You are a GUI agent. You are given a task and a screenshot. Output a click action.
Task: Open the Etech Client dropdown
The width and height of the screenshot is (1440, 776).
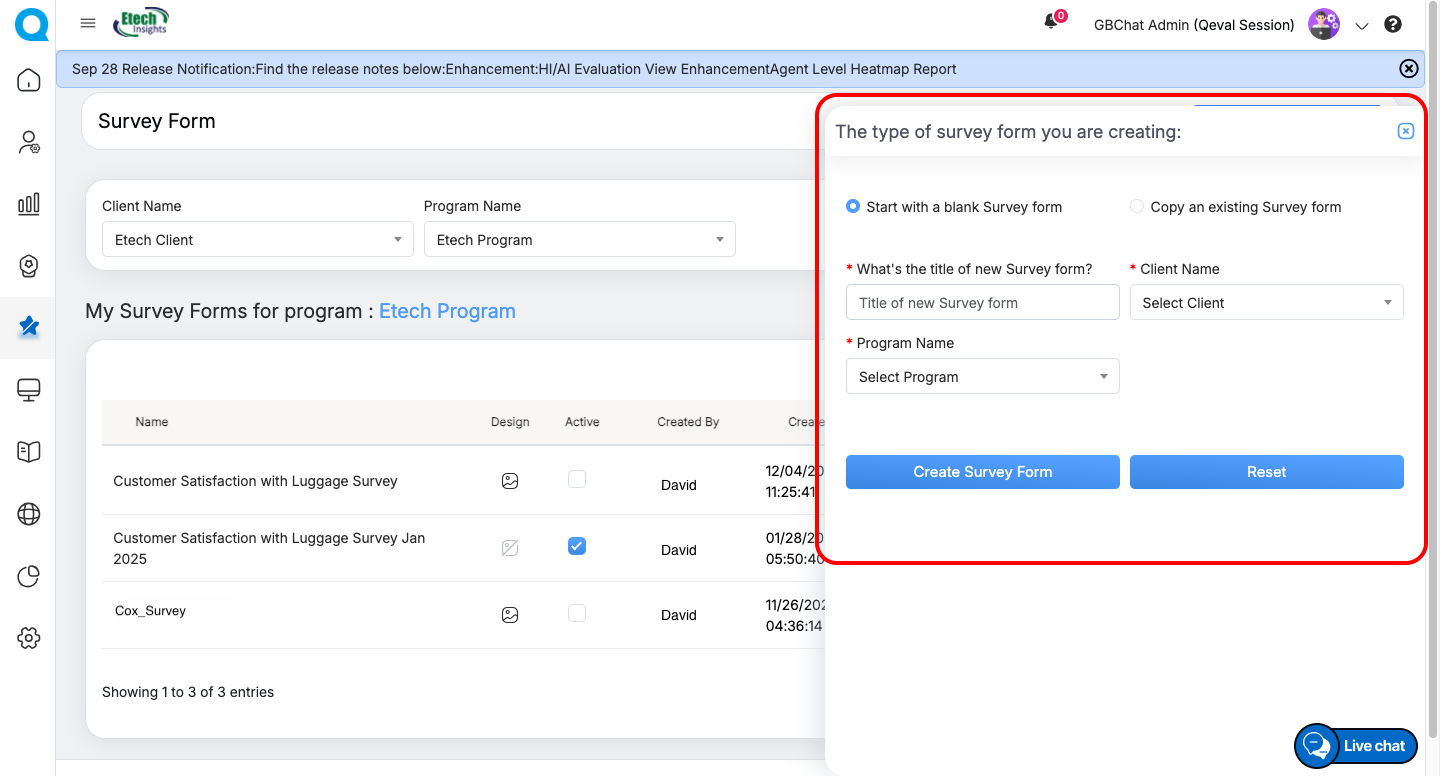[257, 240]
